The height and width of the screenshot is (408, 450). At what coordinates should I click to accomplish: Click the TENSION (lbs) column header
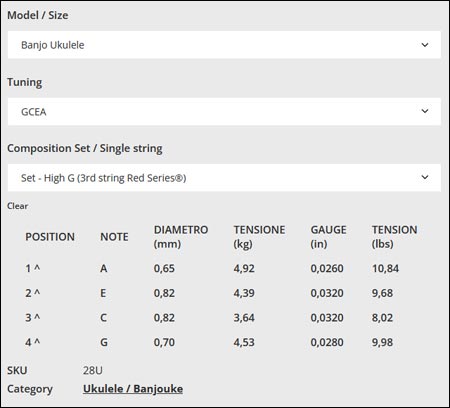[395, 237]
